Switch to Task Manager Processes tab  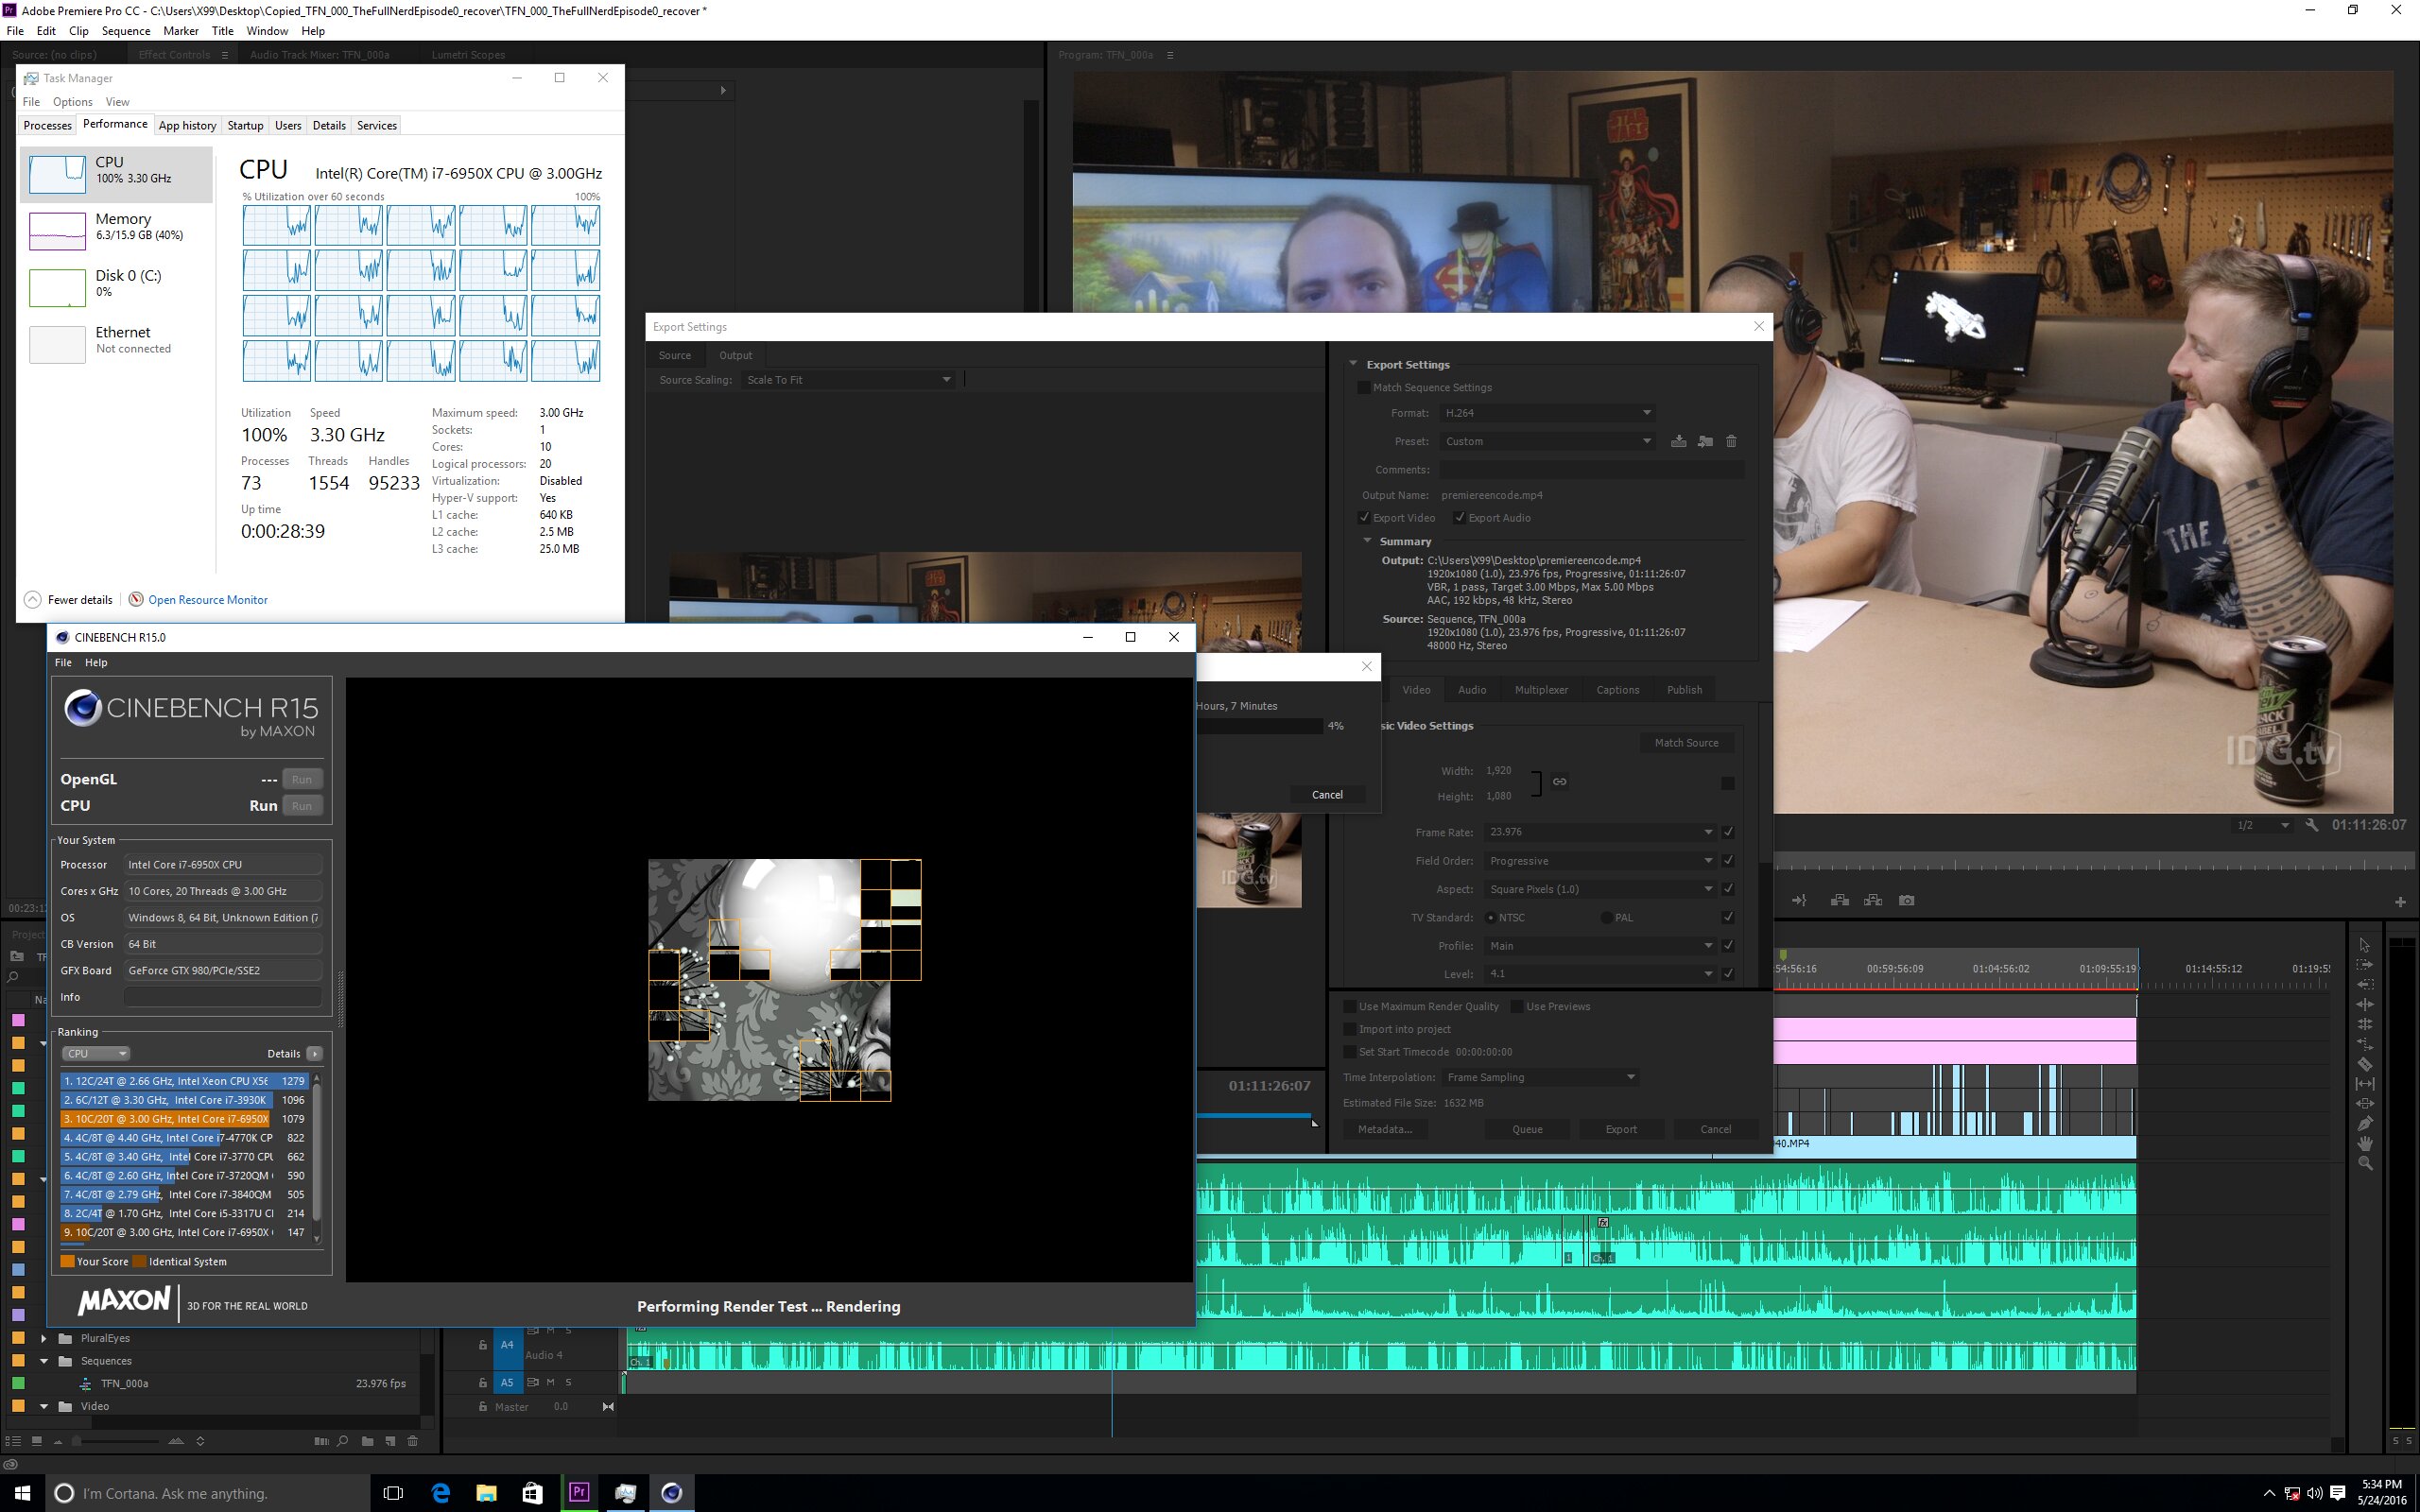pos(47,125)
